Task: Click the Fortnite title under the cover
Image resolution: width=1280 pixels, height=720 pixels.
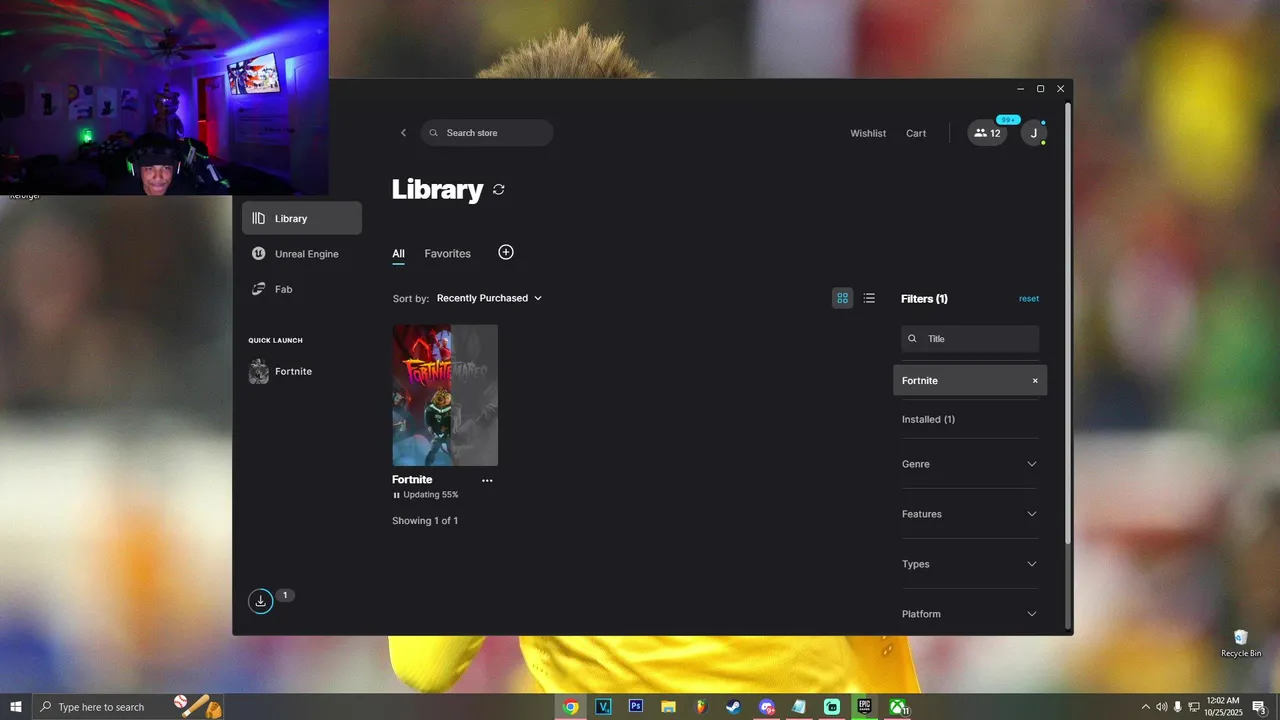Action: pyautogui.click(x=412, y=480)
